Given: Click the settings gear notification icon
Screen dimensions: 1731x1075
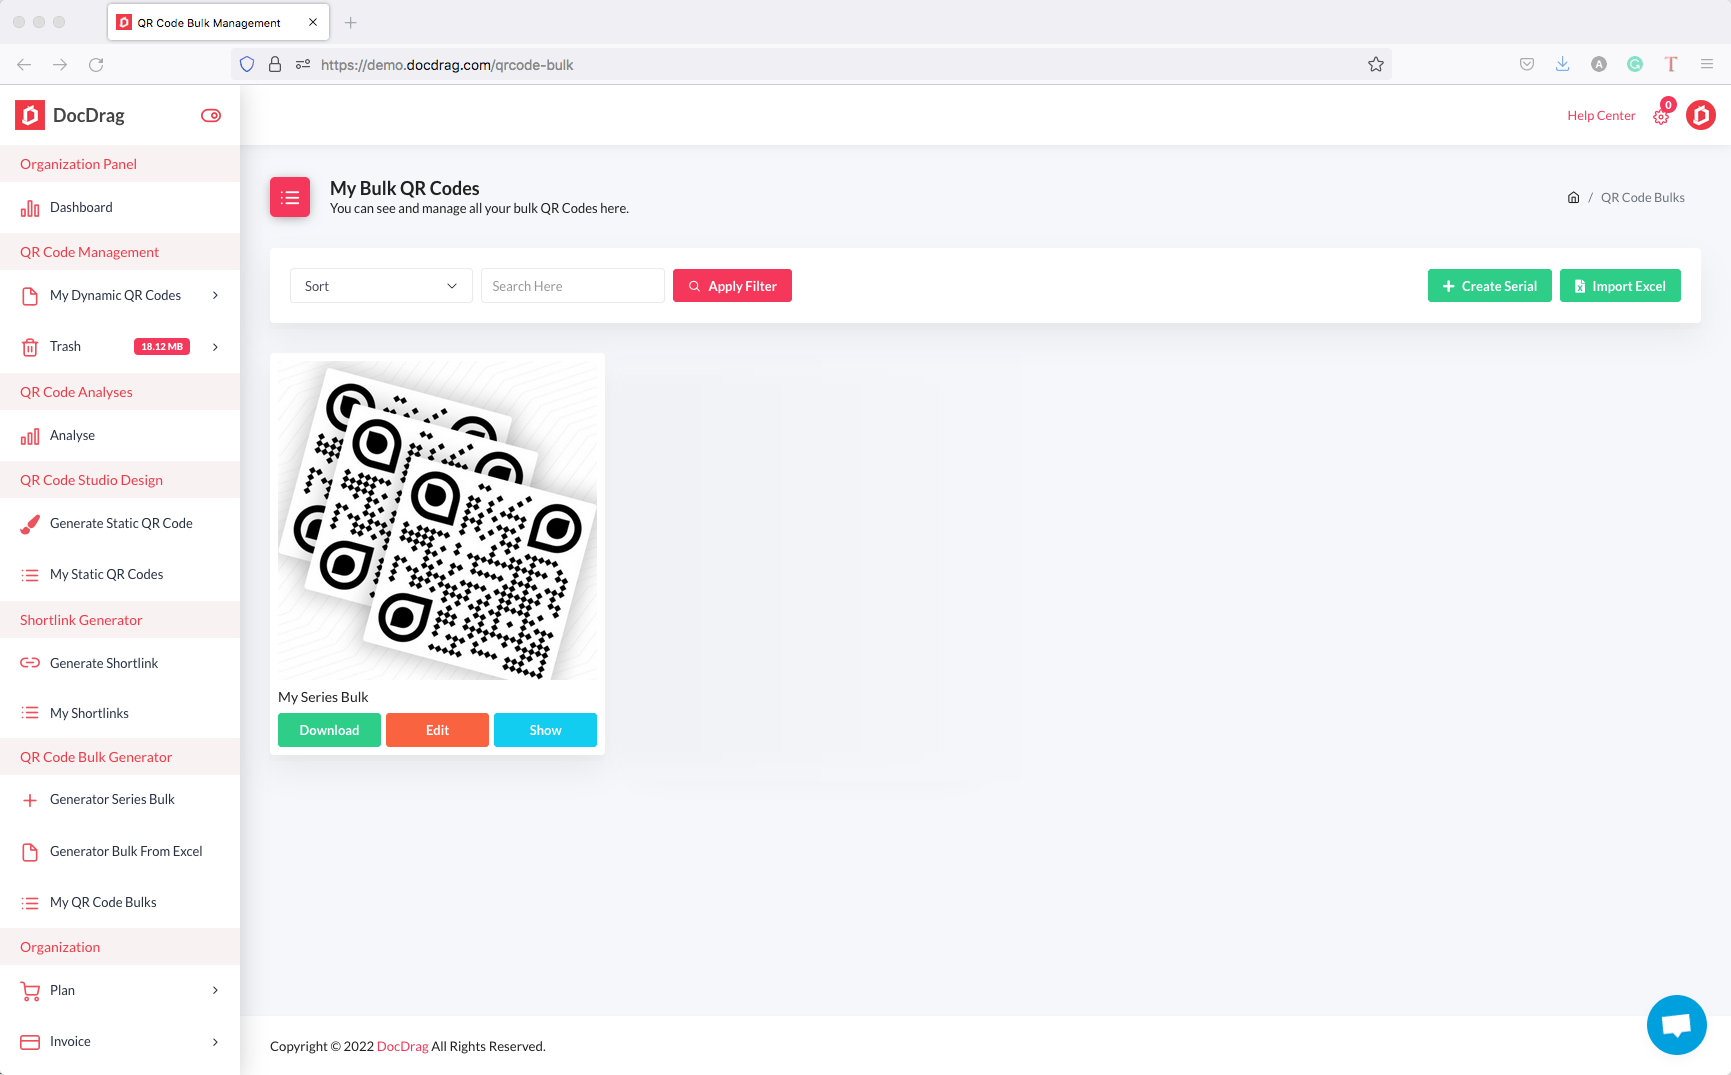Looking at the screenshot, I should pyautogui.click(x=1662, y=116).
